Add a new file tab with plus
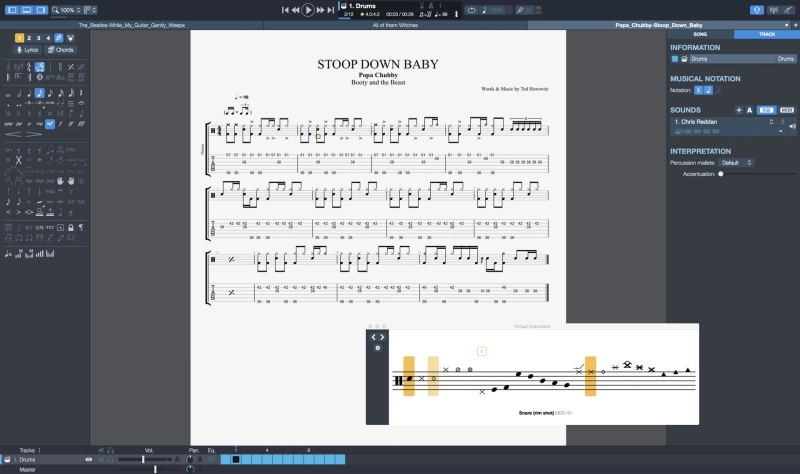The height and width of the screenshot is (474, 800). point(795,25)
